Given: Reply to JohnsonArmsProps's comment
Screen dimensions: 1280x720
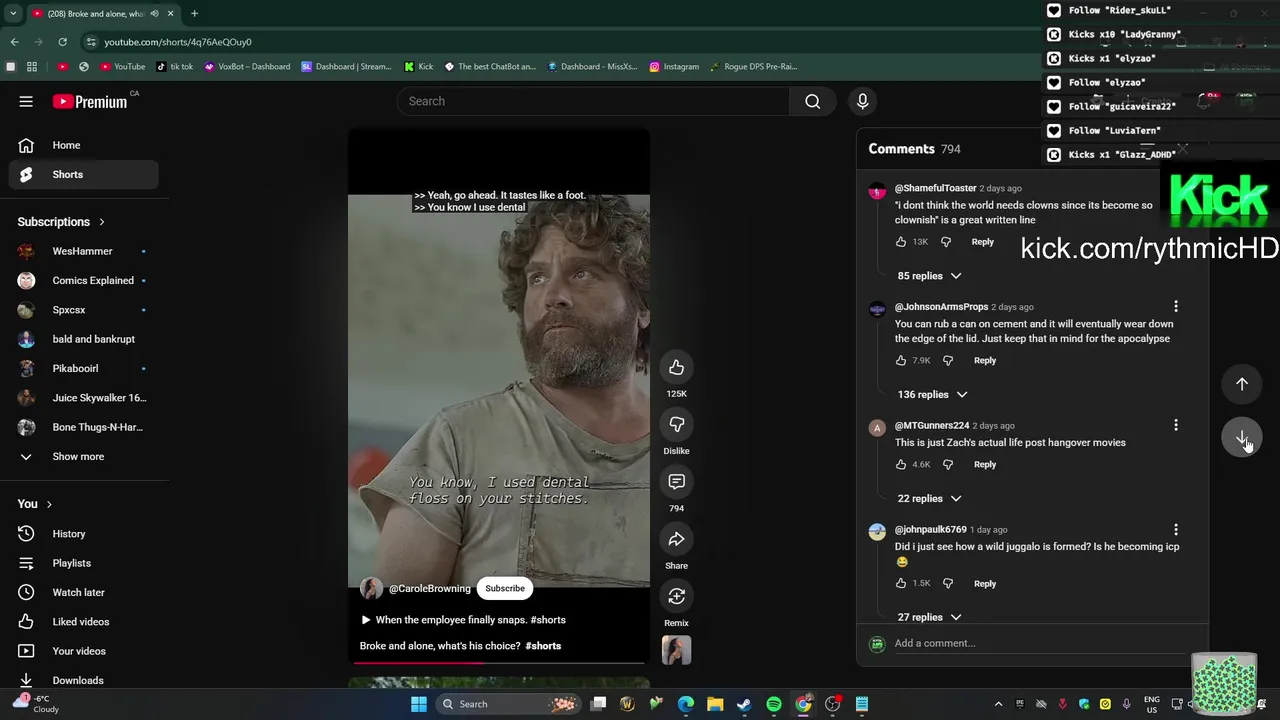Looking at the screenshot, I should (x=985, y=361).
